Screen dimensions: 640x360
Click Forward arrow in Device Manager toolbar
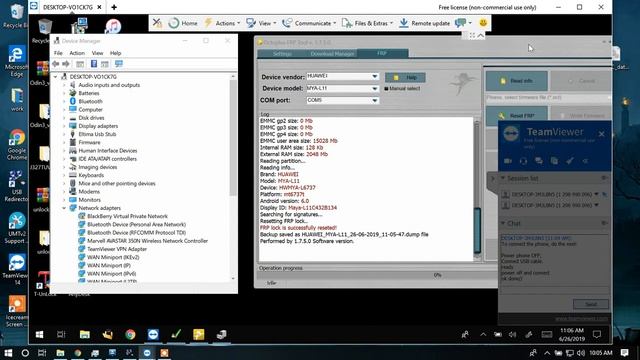tap(66, 64)
